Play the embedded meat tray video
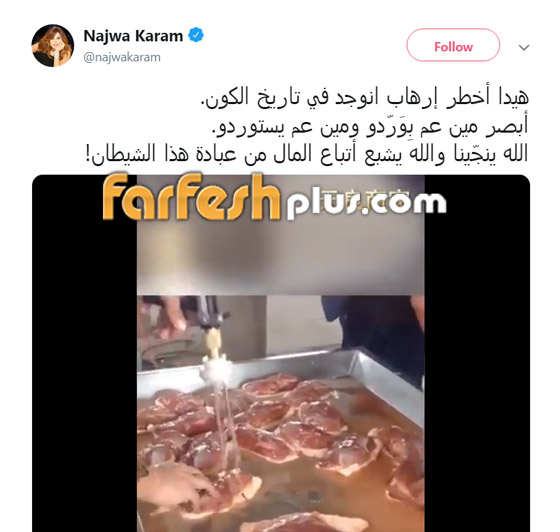Viewport: 560px width, 532px height. coord(281,353)
